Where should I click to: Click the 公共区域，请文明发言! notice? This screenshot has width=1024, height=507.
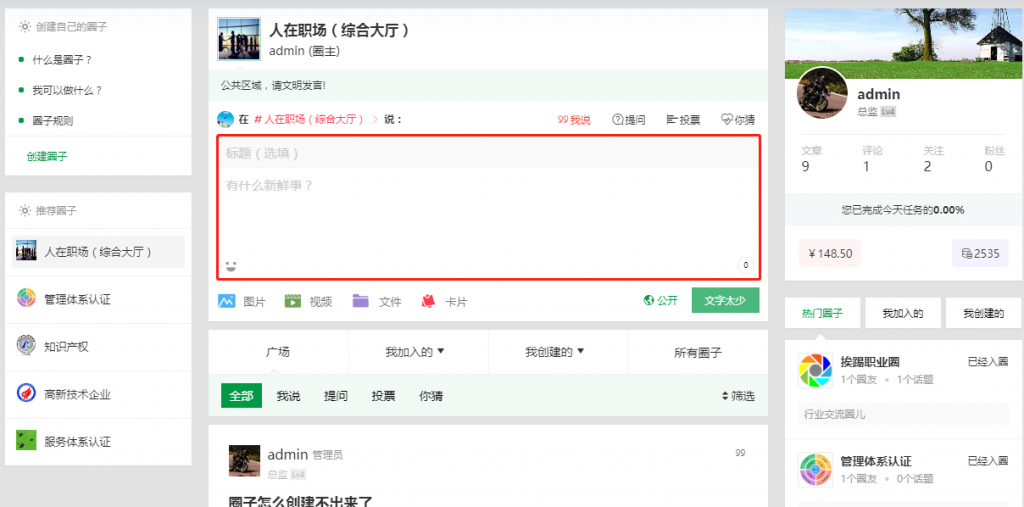(273, 85)
